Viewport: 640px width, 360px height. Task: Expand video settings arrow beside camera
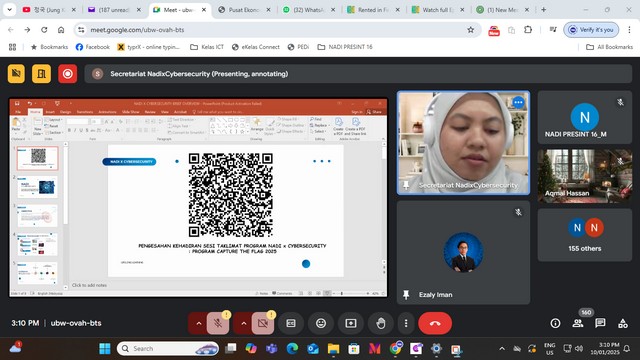(x=243, y=323)
